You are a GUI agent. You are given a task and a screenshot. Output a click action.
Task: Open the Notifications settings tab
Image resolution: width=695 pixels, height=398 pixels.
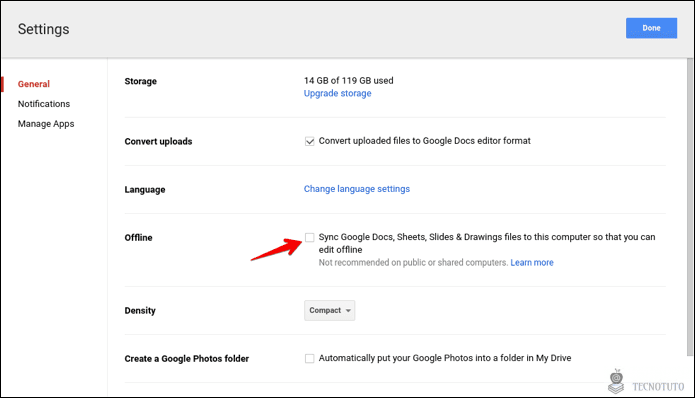click(44, 104)
